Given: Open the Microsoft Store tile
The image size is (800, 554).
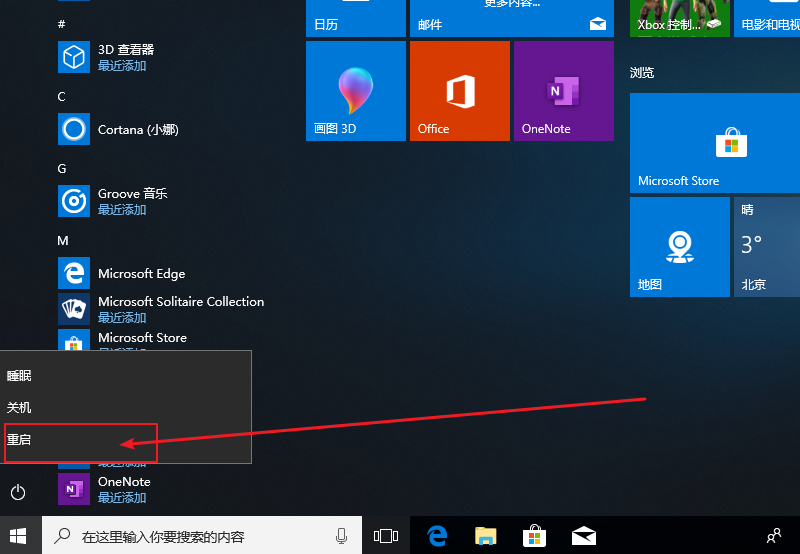Looking at the screenshot, I should click(731, 143).
